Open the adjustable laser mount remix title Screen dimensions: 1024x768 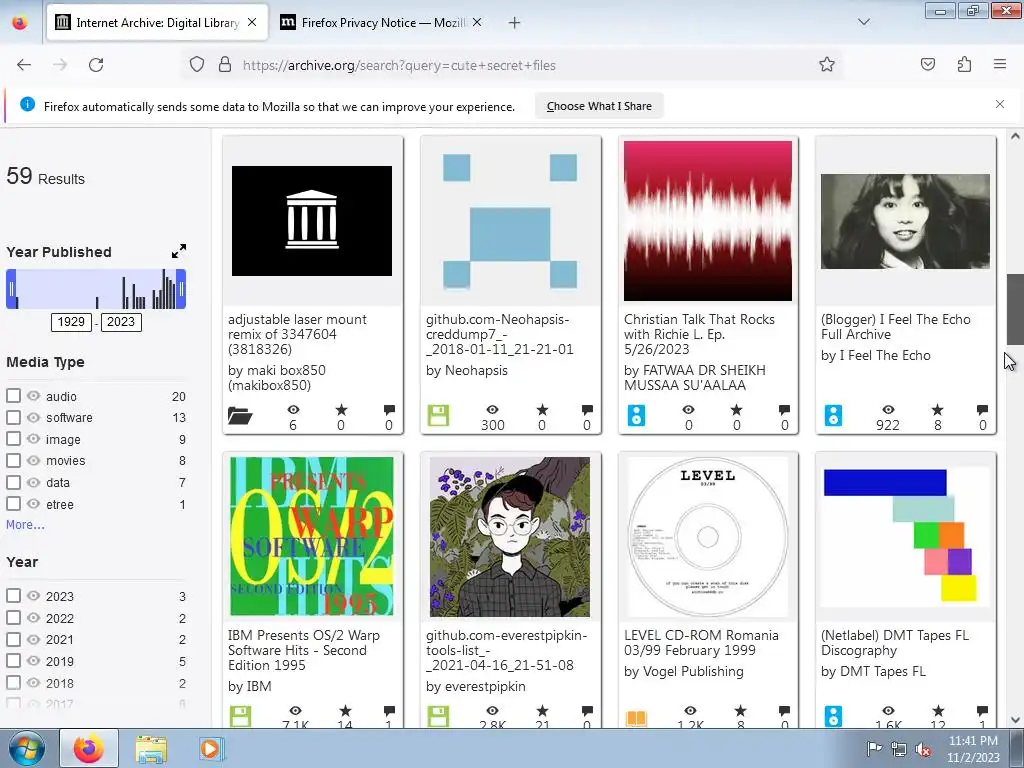pyautogui.click(x=297, y=334)
